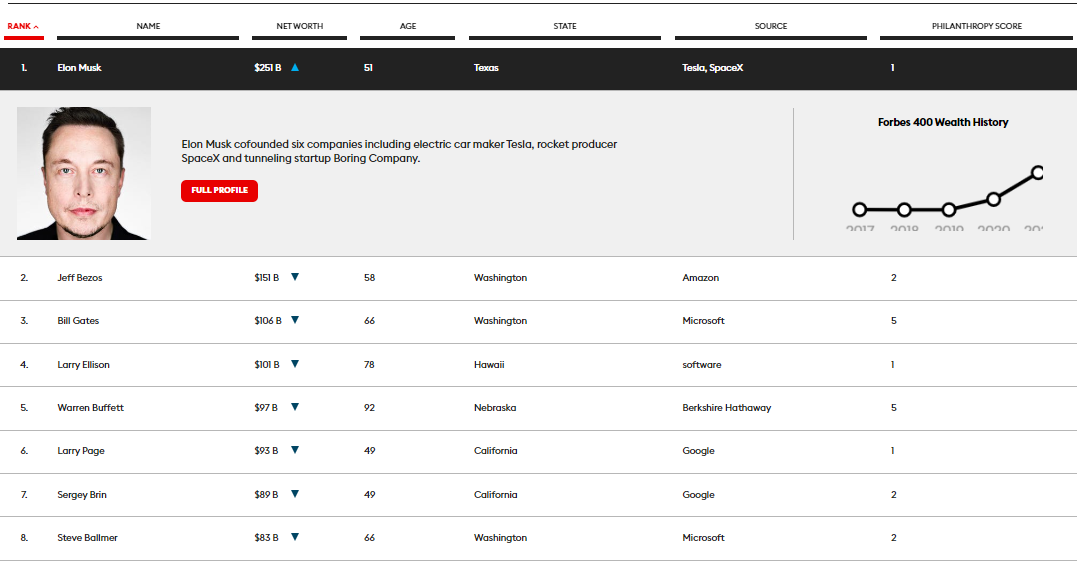This screenshot has height=564, width=1077.
Task: Expand the Jeff Bezos row
Action: pyautogui.click(x=80, y=278)
